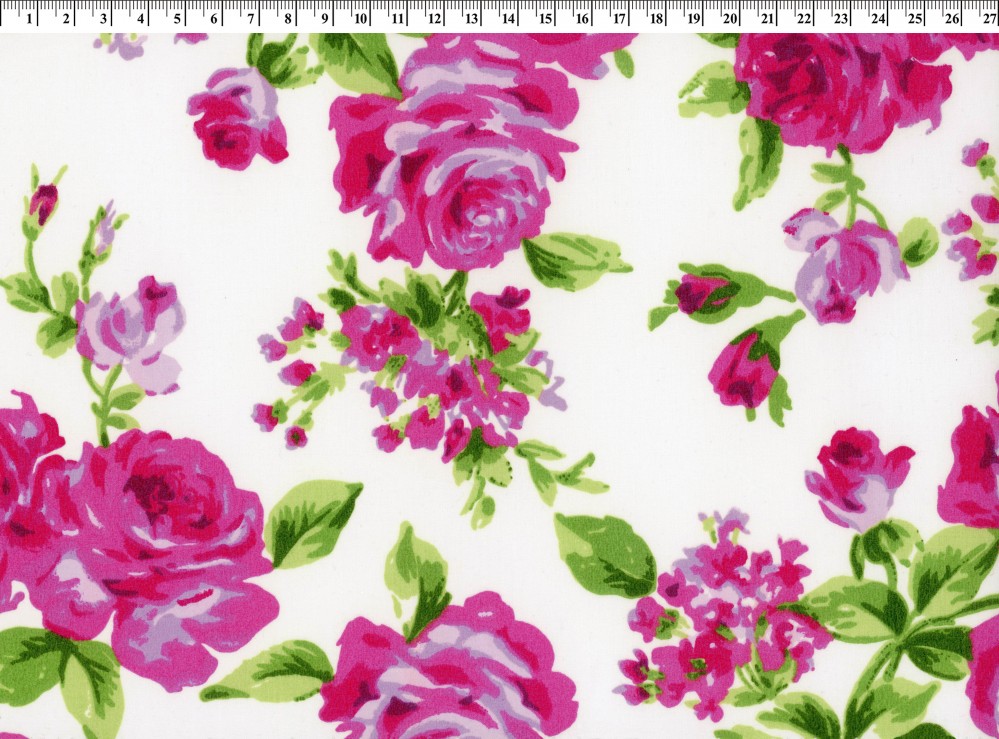
Task: Click the ruler number 16
Action: pyautogui.click(x=582, y=18)
